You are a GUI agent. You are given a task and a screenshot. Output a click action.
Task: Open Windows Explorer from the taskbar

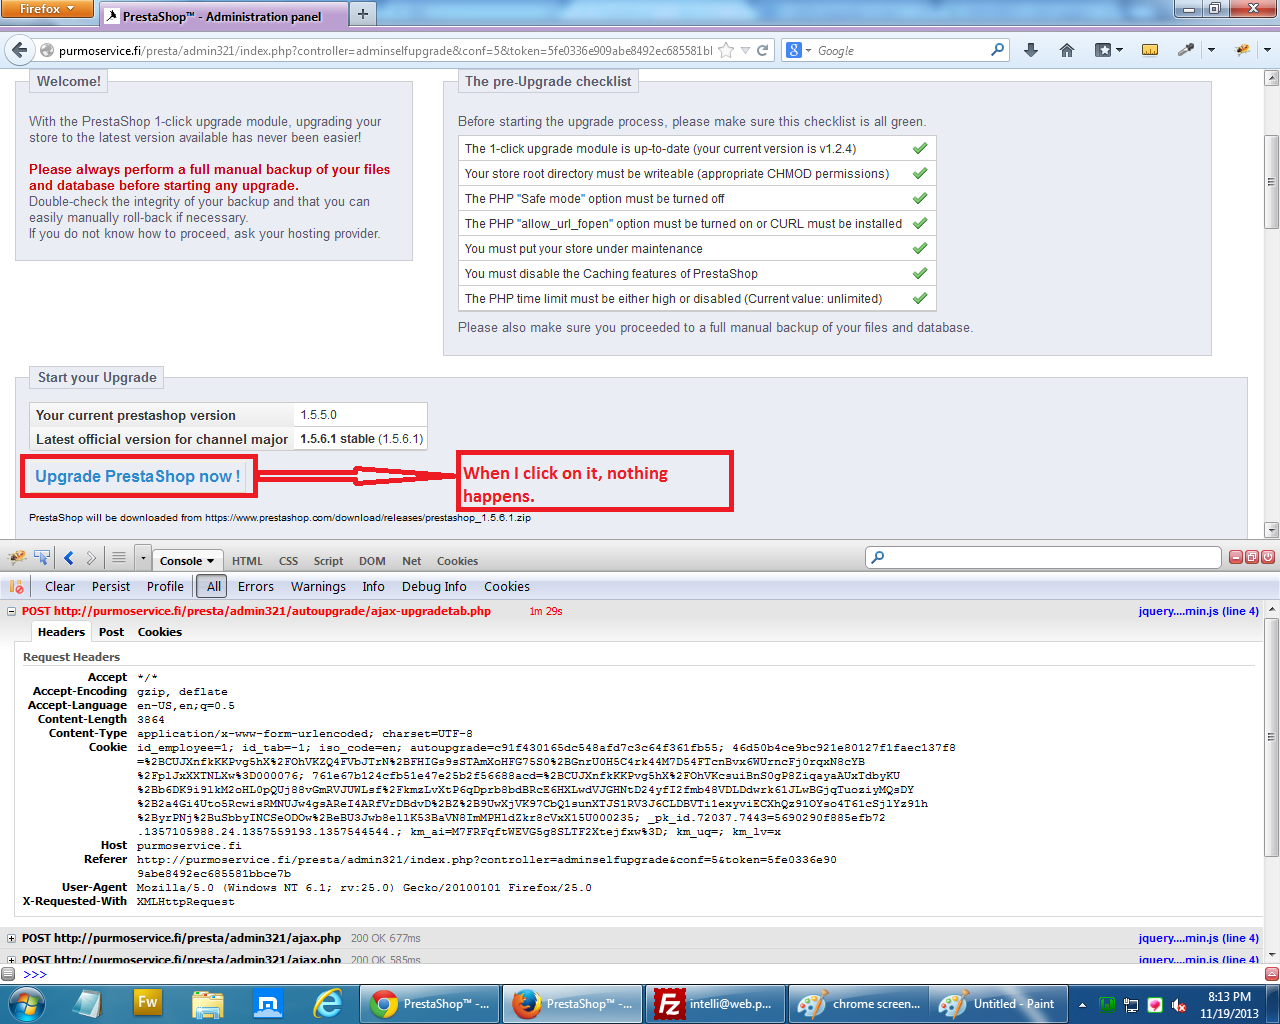click(208, 1003)
